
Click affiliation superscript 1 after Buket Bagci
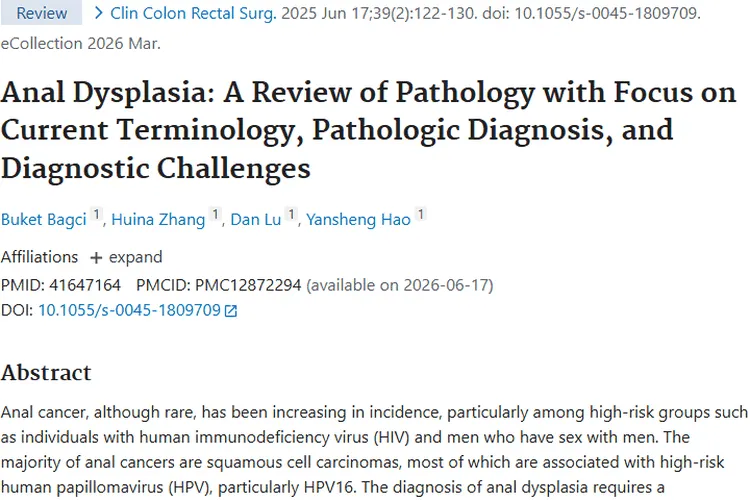pyautogui.click(x=96, y=215)
